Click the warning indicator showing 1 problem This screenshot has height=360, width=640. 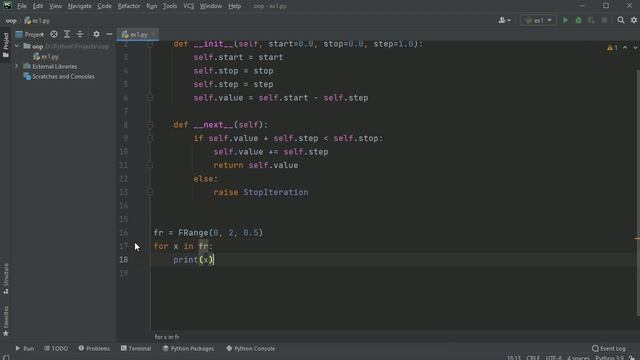[x=612, y=48]
